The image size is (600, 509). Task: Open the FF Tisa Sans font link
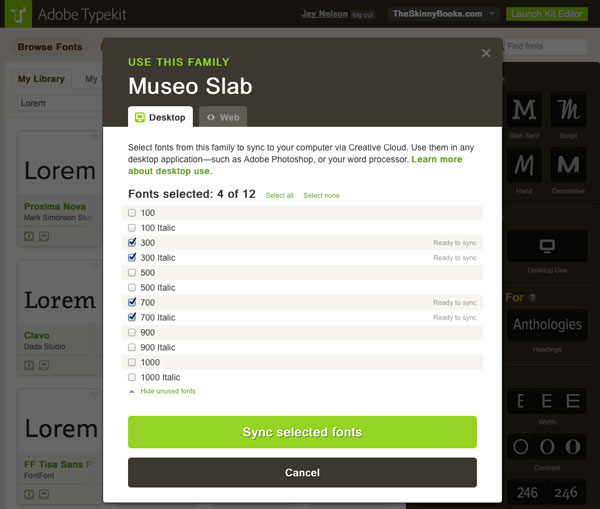(x=57, y=465)
